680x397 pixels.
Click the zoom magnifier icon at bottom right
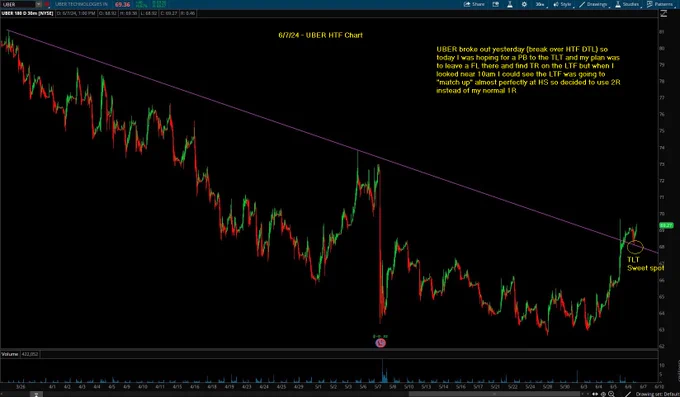(x=611, y=394)
